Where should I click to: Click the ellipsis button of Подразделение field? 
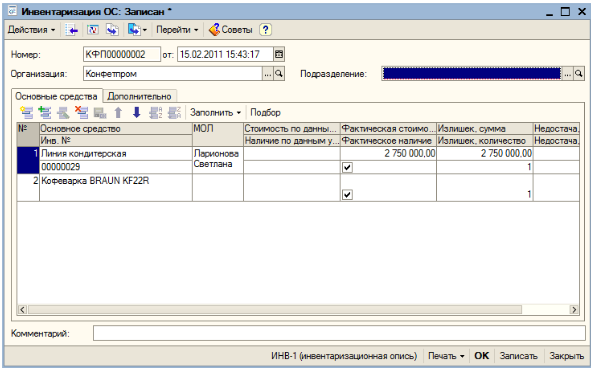tap(568, 74)
